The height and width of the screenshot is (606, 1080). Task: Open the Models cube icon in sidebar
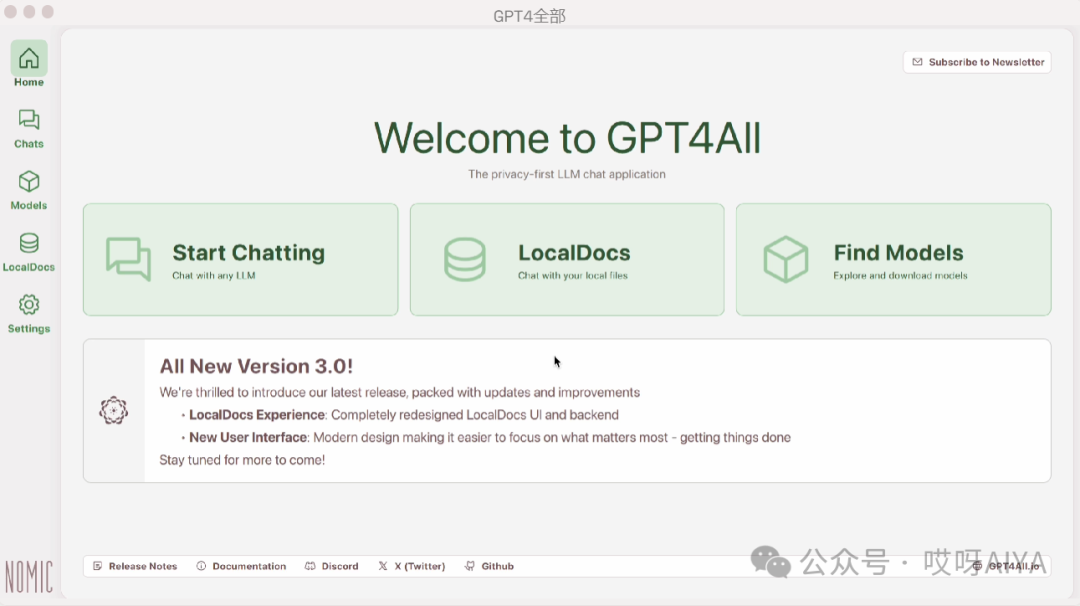click(29, 182)
